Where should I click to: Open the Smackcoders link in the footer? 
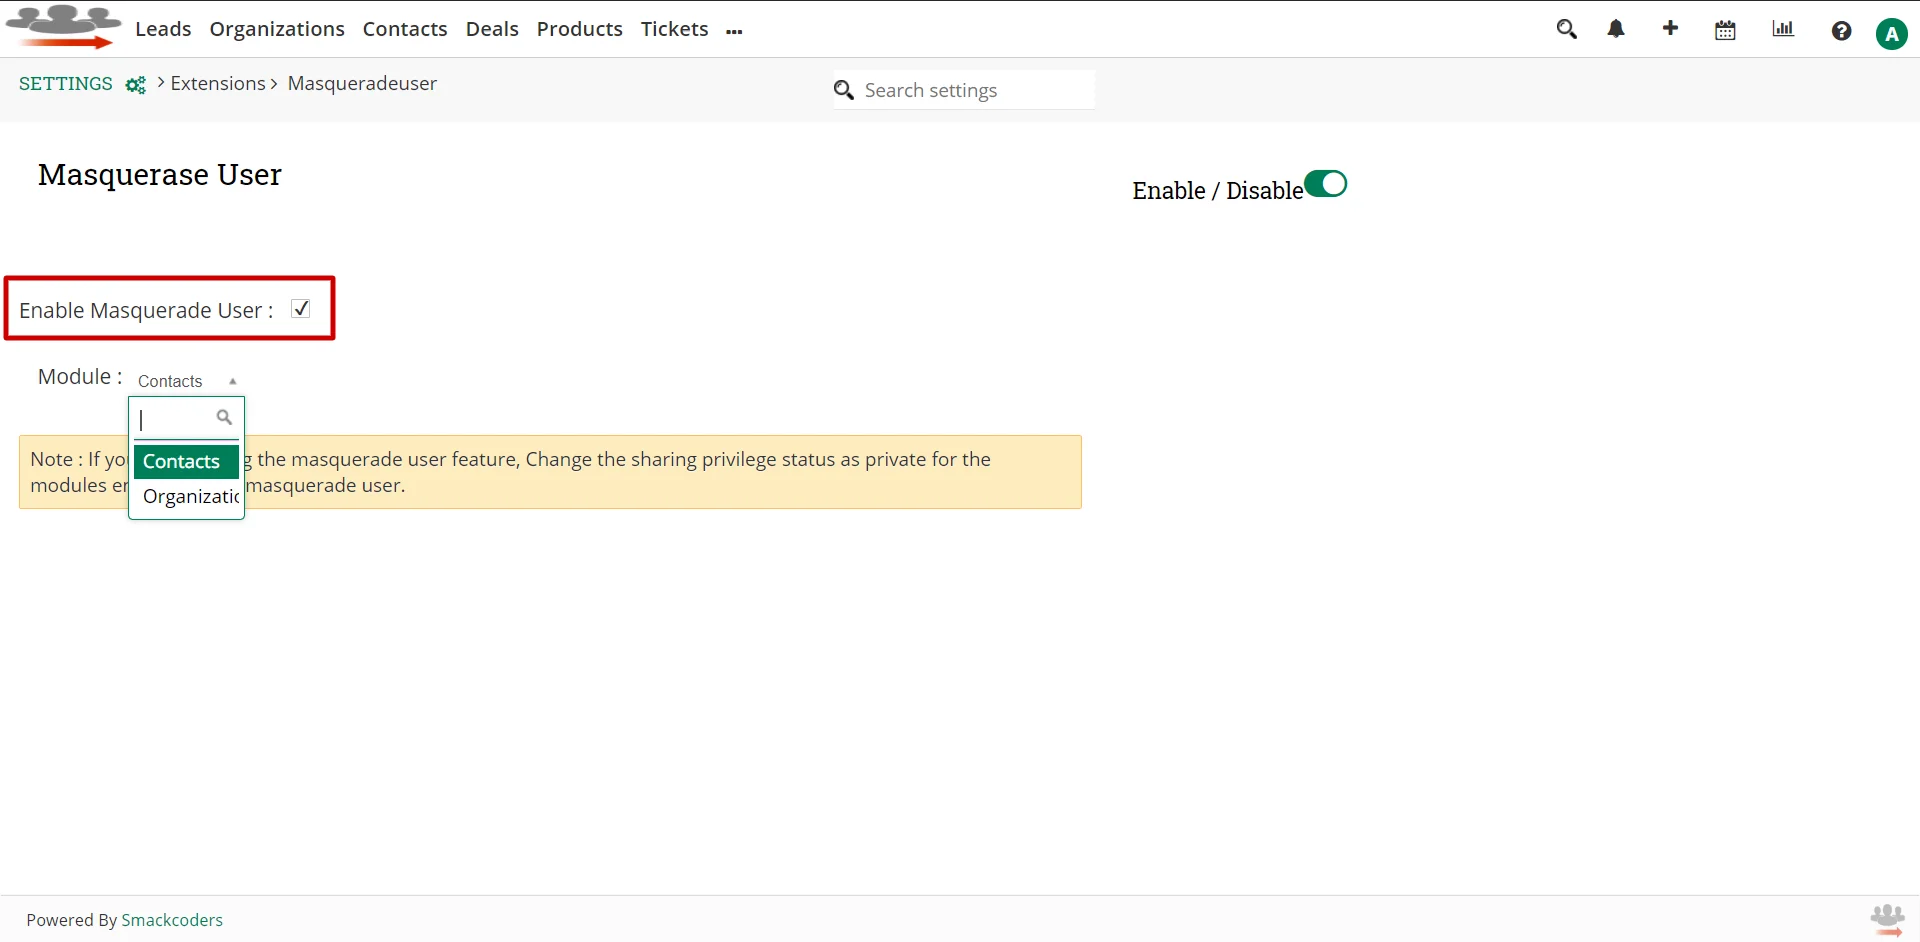point(172,919)
